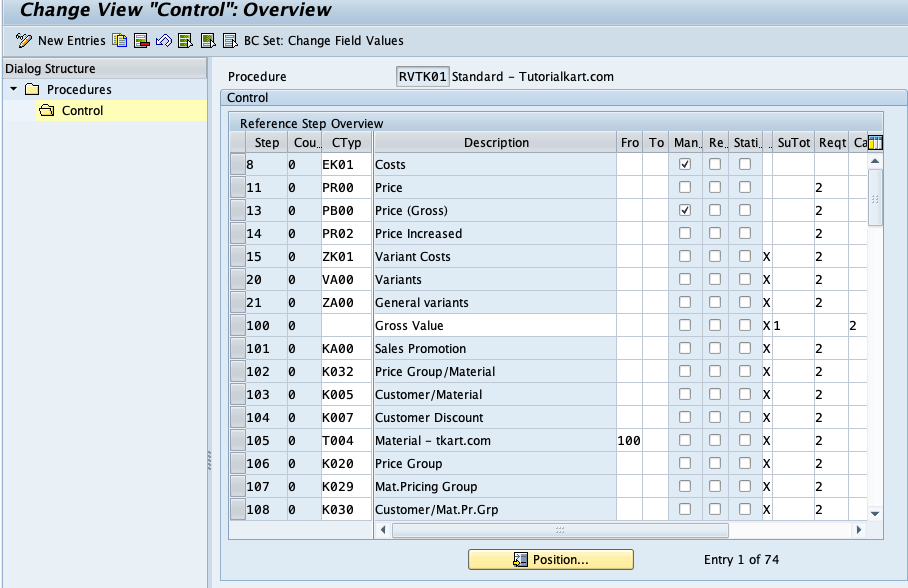The height and width of the screenshot is (588, 908).
Task: Uncheck the Man checkbox for Costs row
Action: pos(685,164)
